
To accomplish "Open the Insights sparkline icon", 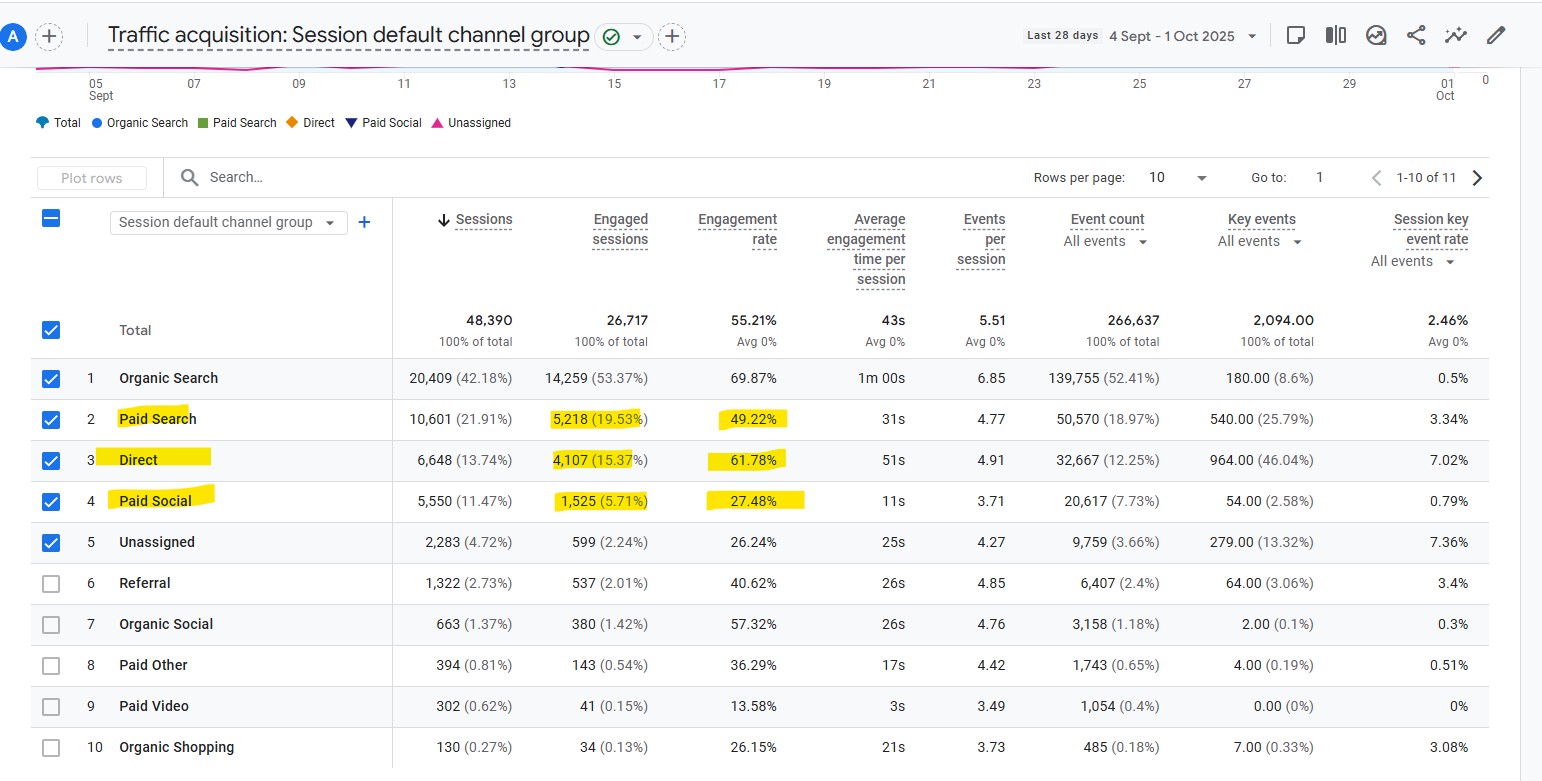I will (1455, 36).
